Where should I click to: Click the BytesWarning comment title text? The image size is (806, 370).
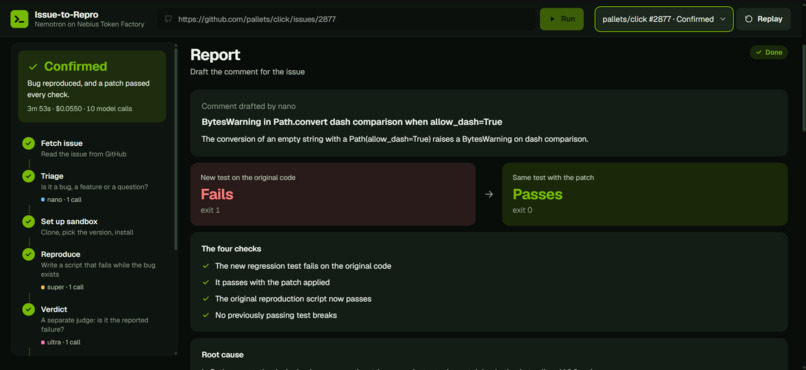coord(352,122)
